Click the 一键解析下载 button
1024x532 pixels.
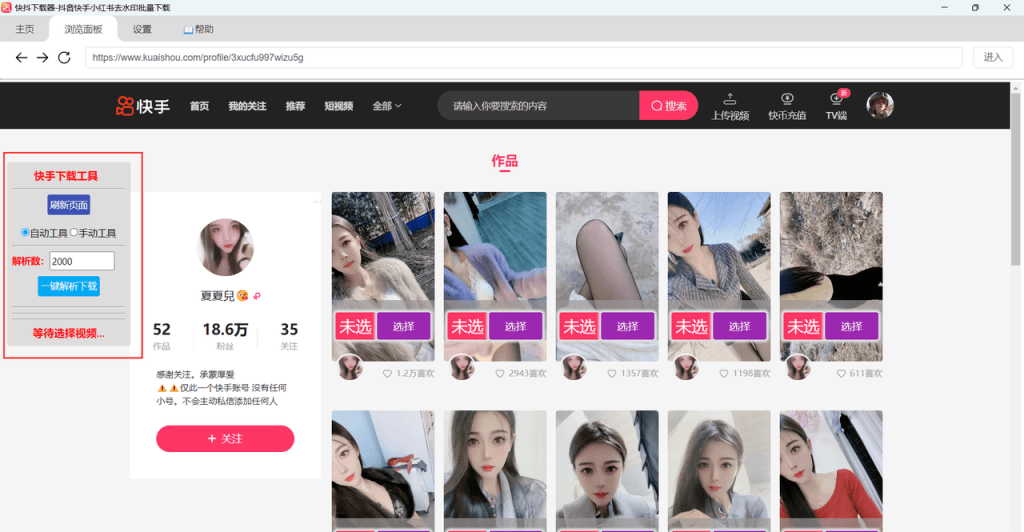coord(69,286)
